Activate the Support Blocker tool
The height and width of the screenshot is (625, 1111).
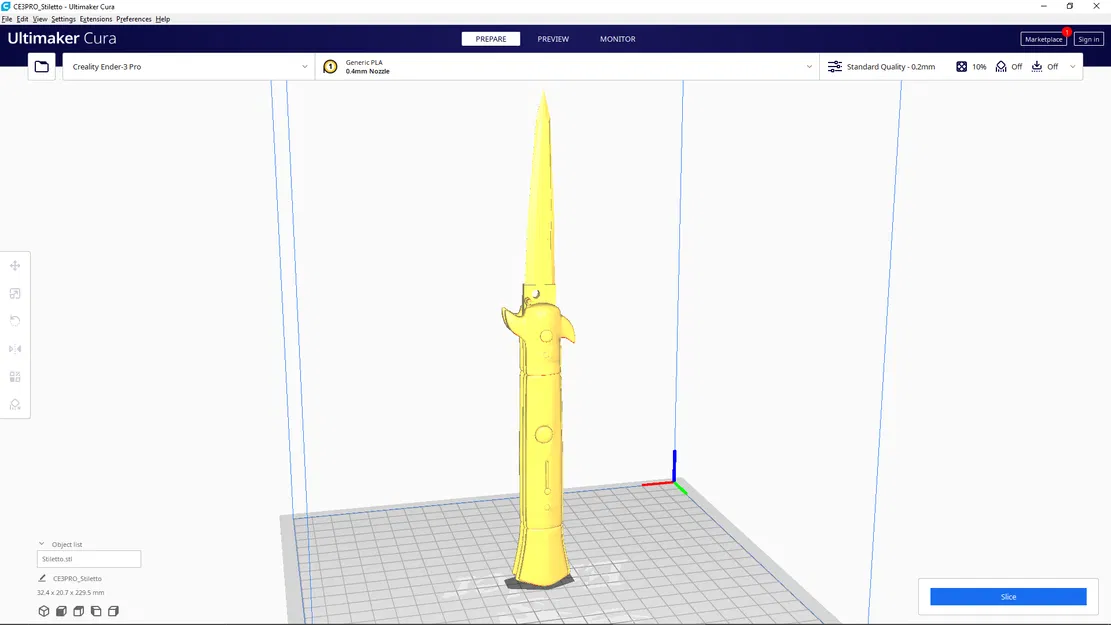pyautogui.click(x=14, y=405)
